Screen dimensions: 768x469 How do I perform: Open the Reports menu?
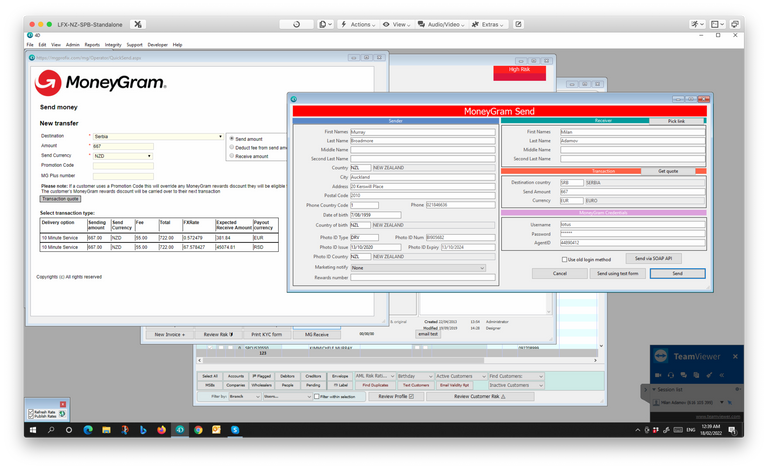click(x=92, y=45)
